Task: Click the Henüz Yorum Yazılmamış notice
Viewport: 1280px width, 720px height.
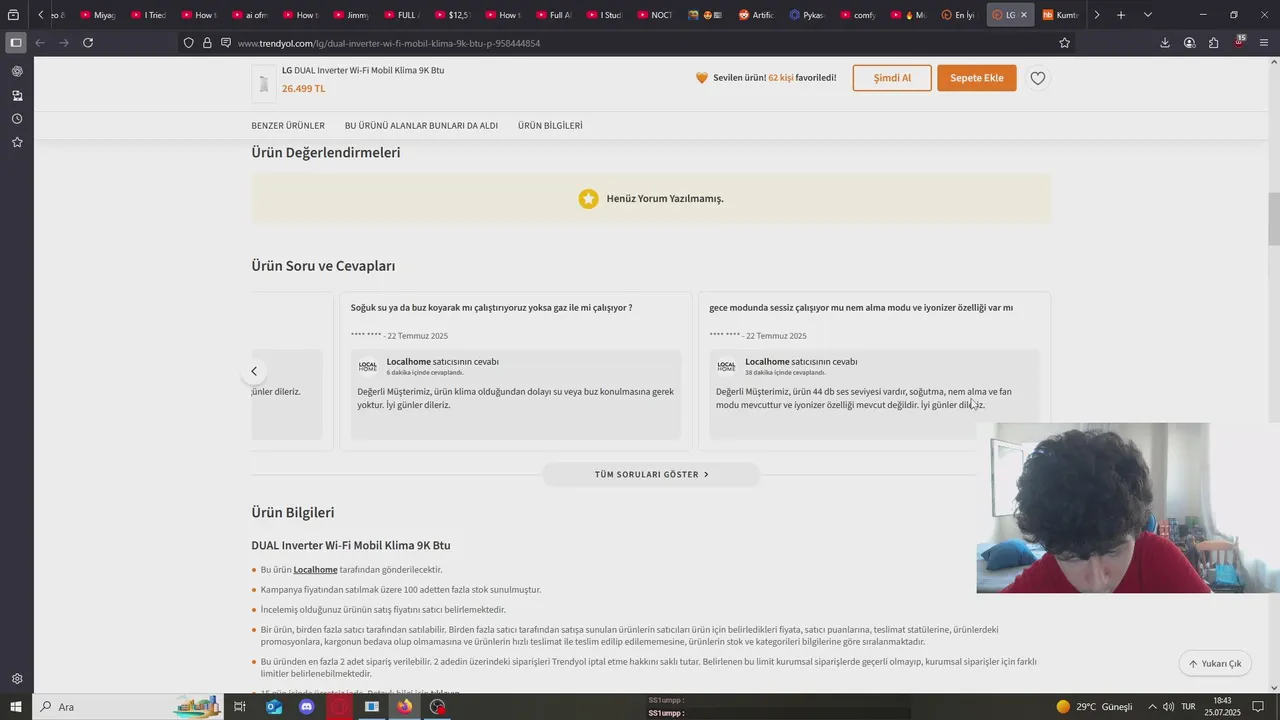Action: coord(651,198)
